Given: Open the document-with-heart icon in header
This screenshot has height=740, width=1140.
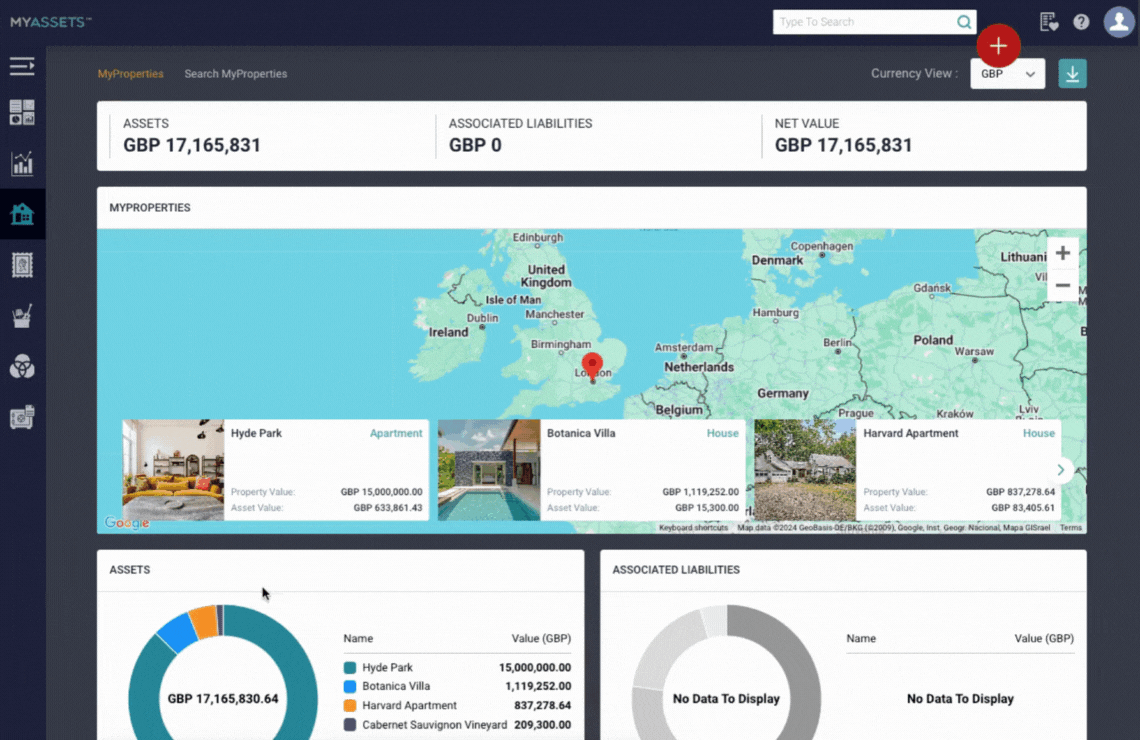Looking at the screenshot, I should tap(1048, 22).
